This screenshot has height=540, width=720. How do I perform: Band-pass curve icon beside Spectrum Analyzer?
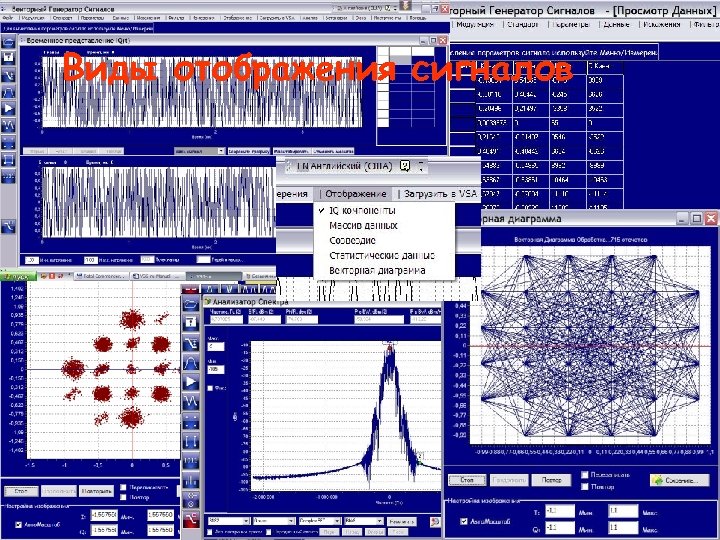(x=191, y=362)
